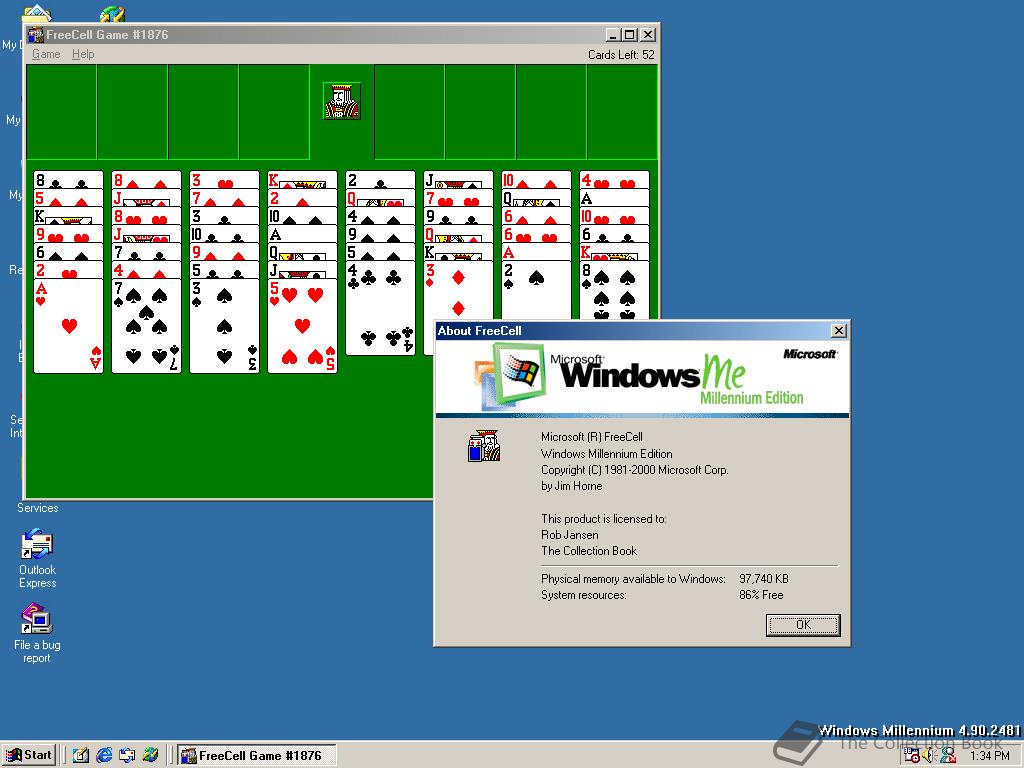Maximize the FreeCell game window
Image resolution: width=1024 pixels, height=768 pixels.
[630, 35]
